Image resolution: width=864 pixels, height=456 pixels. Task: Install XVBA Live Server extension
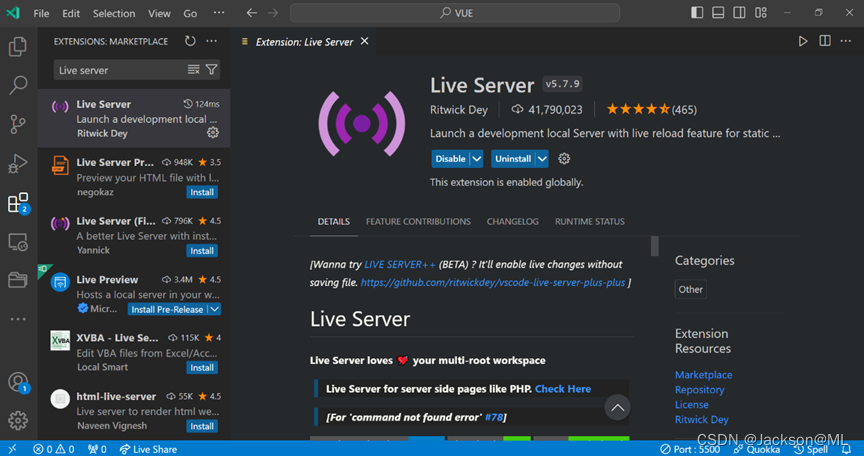202,367
